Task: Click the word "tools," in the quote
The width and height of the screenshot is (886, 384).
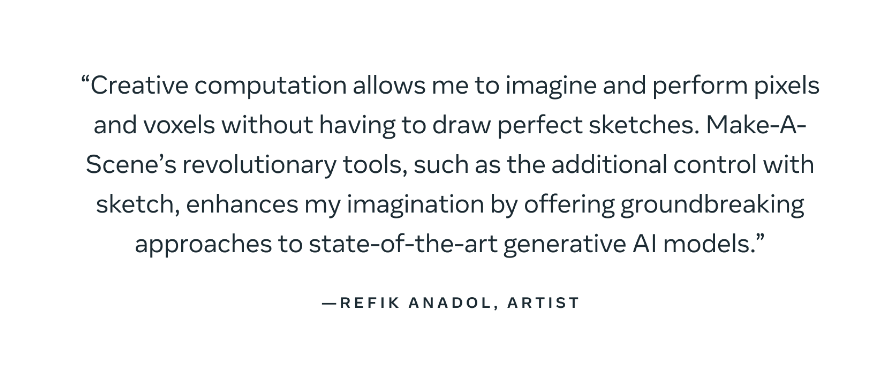Action: tap(375, 165)
